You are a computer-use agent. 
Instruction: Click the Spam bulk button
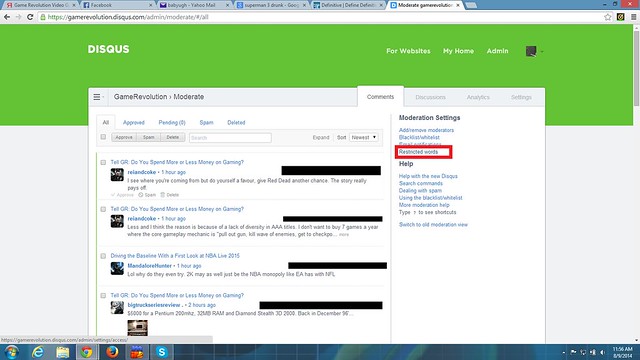click(149, 138)
